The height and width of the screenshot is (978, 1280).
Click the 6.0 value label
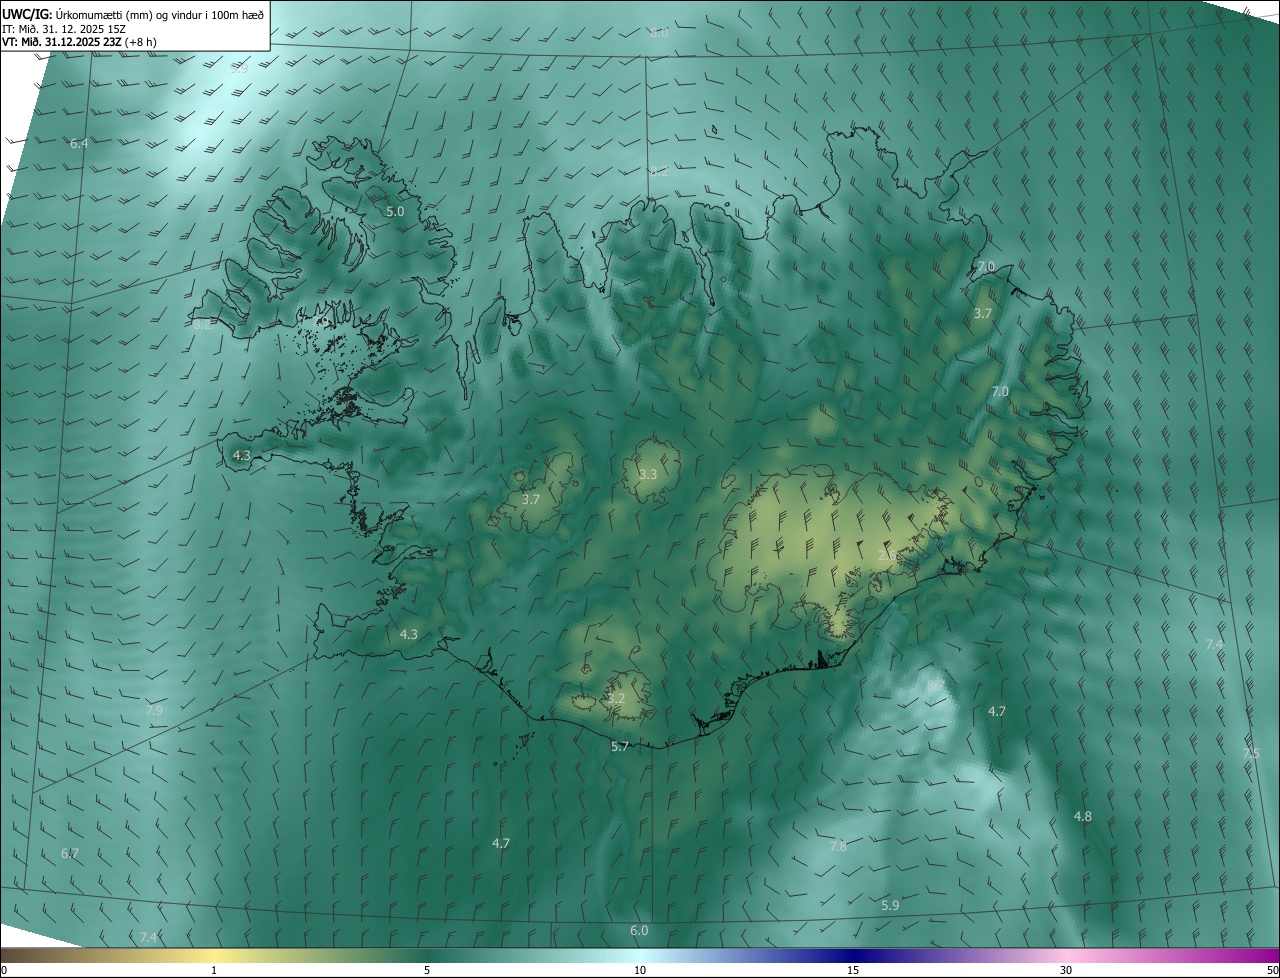click(x=639, y=931)
